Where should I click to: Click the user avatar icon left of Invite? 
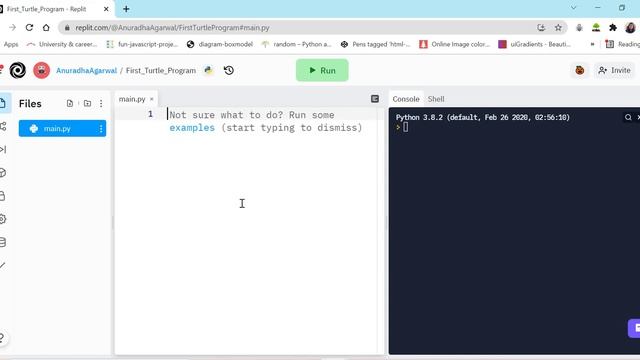tap(580, 70)
